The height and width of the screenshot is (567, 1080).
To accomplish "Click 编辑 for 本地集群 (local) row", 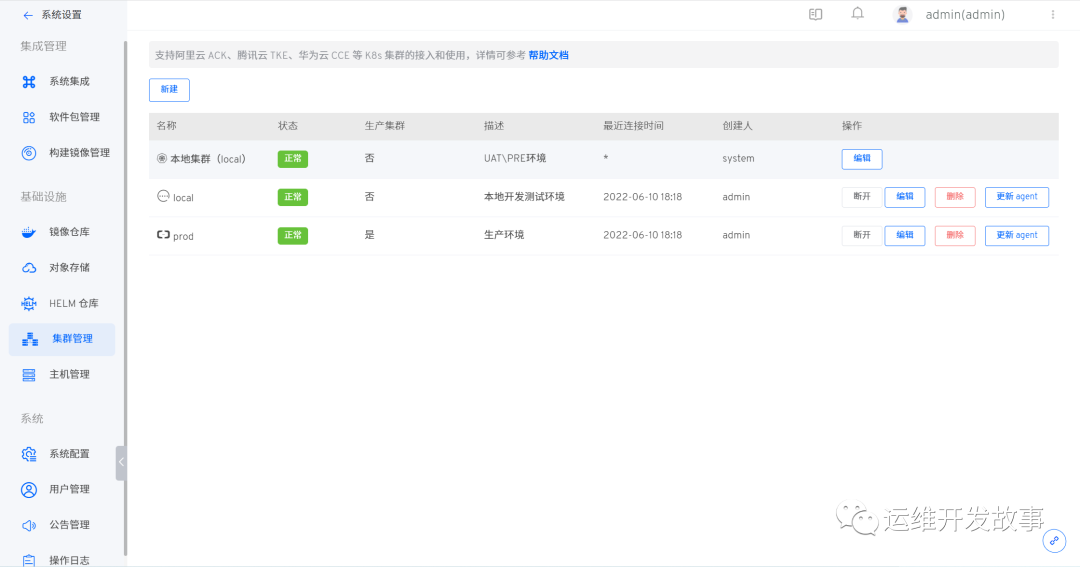I will coord(862,158).
